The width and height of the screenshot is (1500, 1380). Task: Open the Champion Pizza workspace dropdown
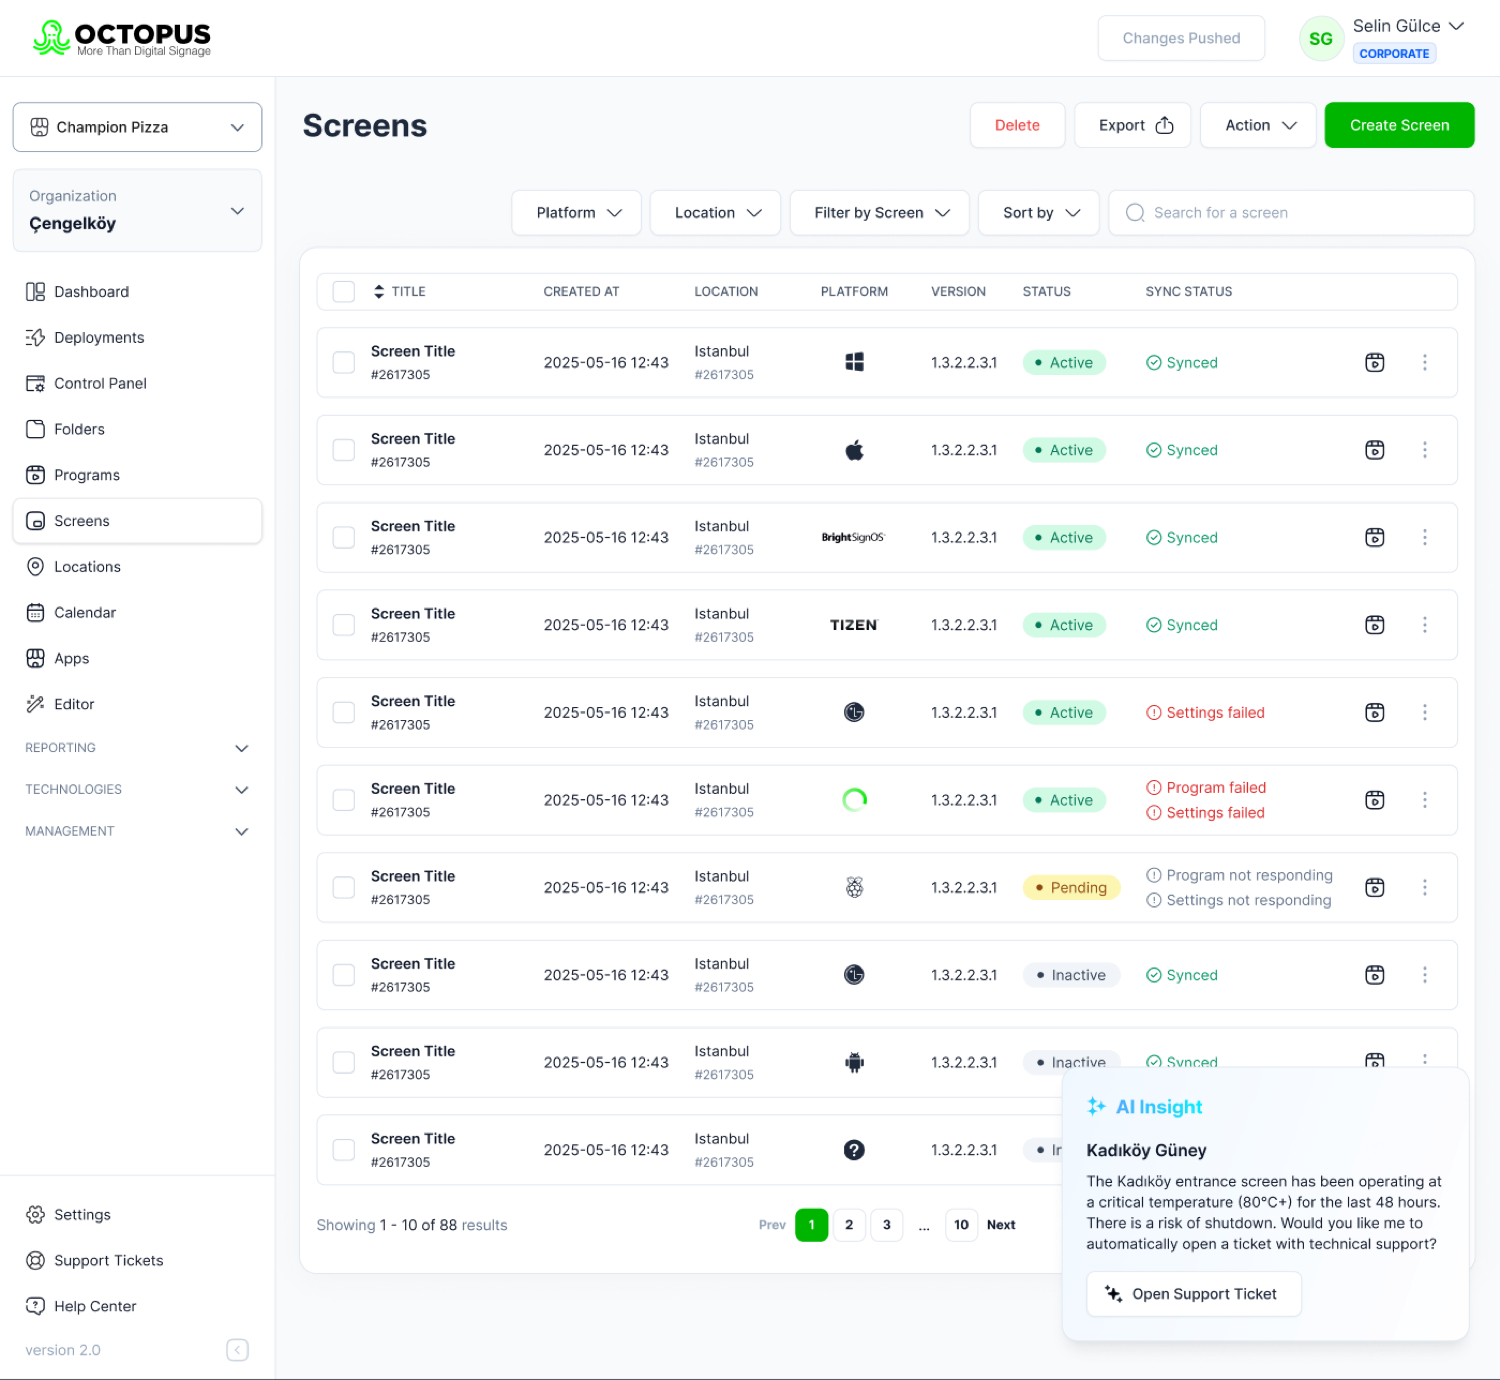137,127
